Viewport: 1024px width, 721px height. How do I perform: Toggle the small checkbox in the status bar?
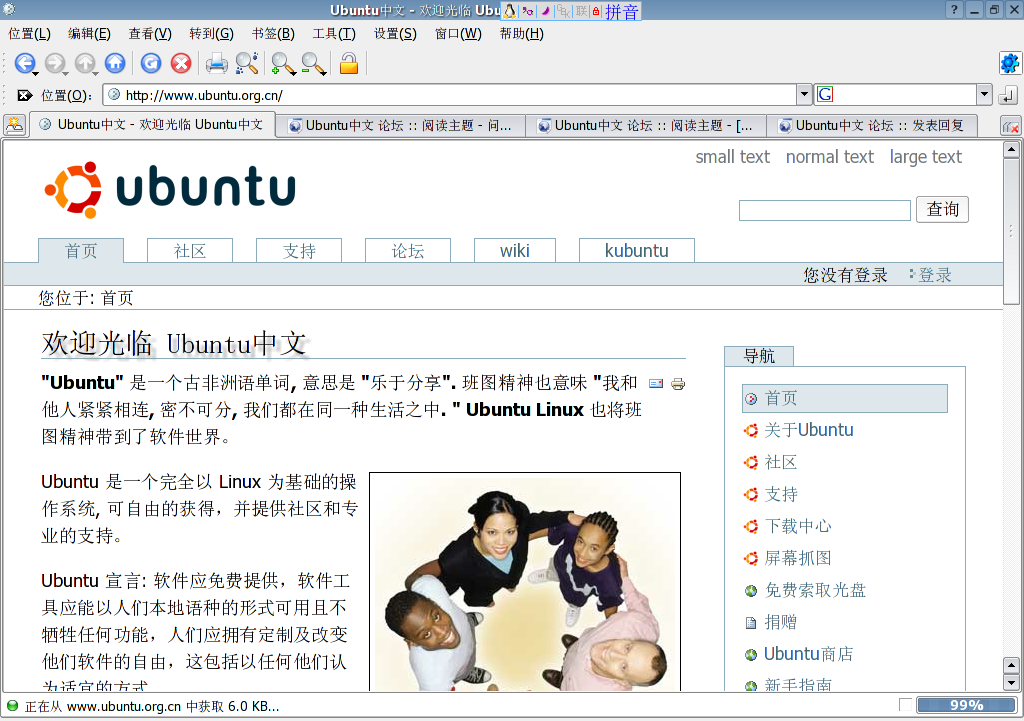(905, 705)
